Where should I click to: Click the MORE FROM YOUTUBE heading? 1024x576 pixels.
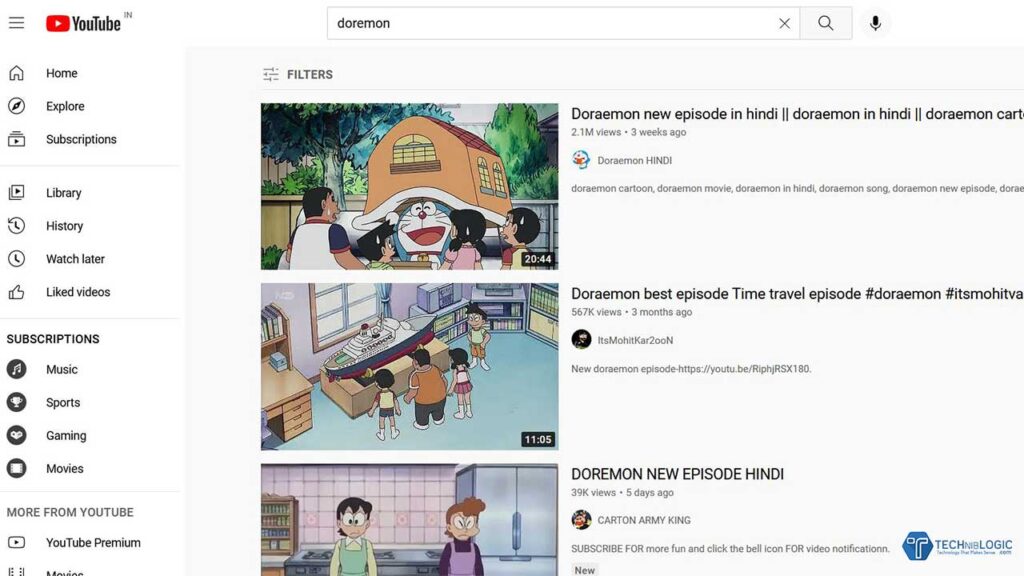70,513
